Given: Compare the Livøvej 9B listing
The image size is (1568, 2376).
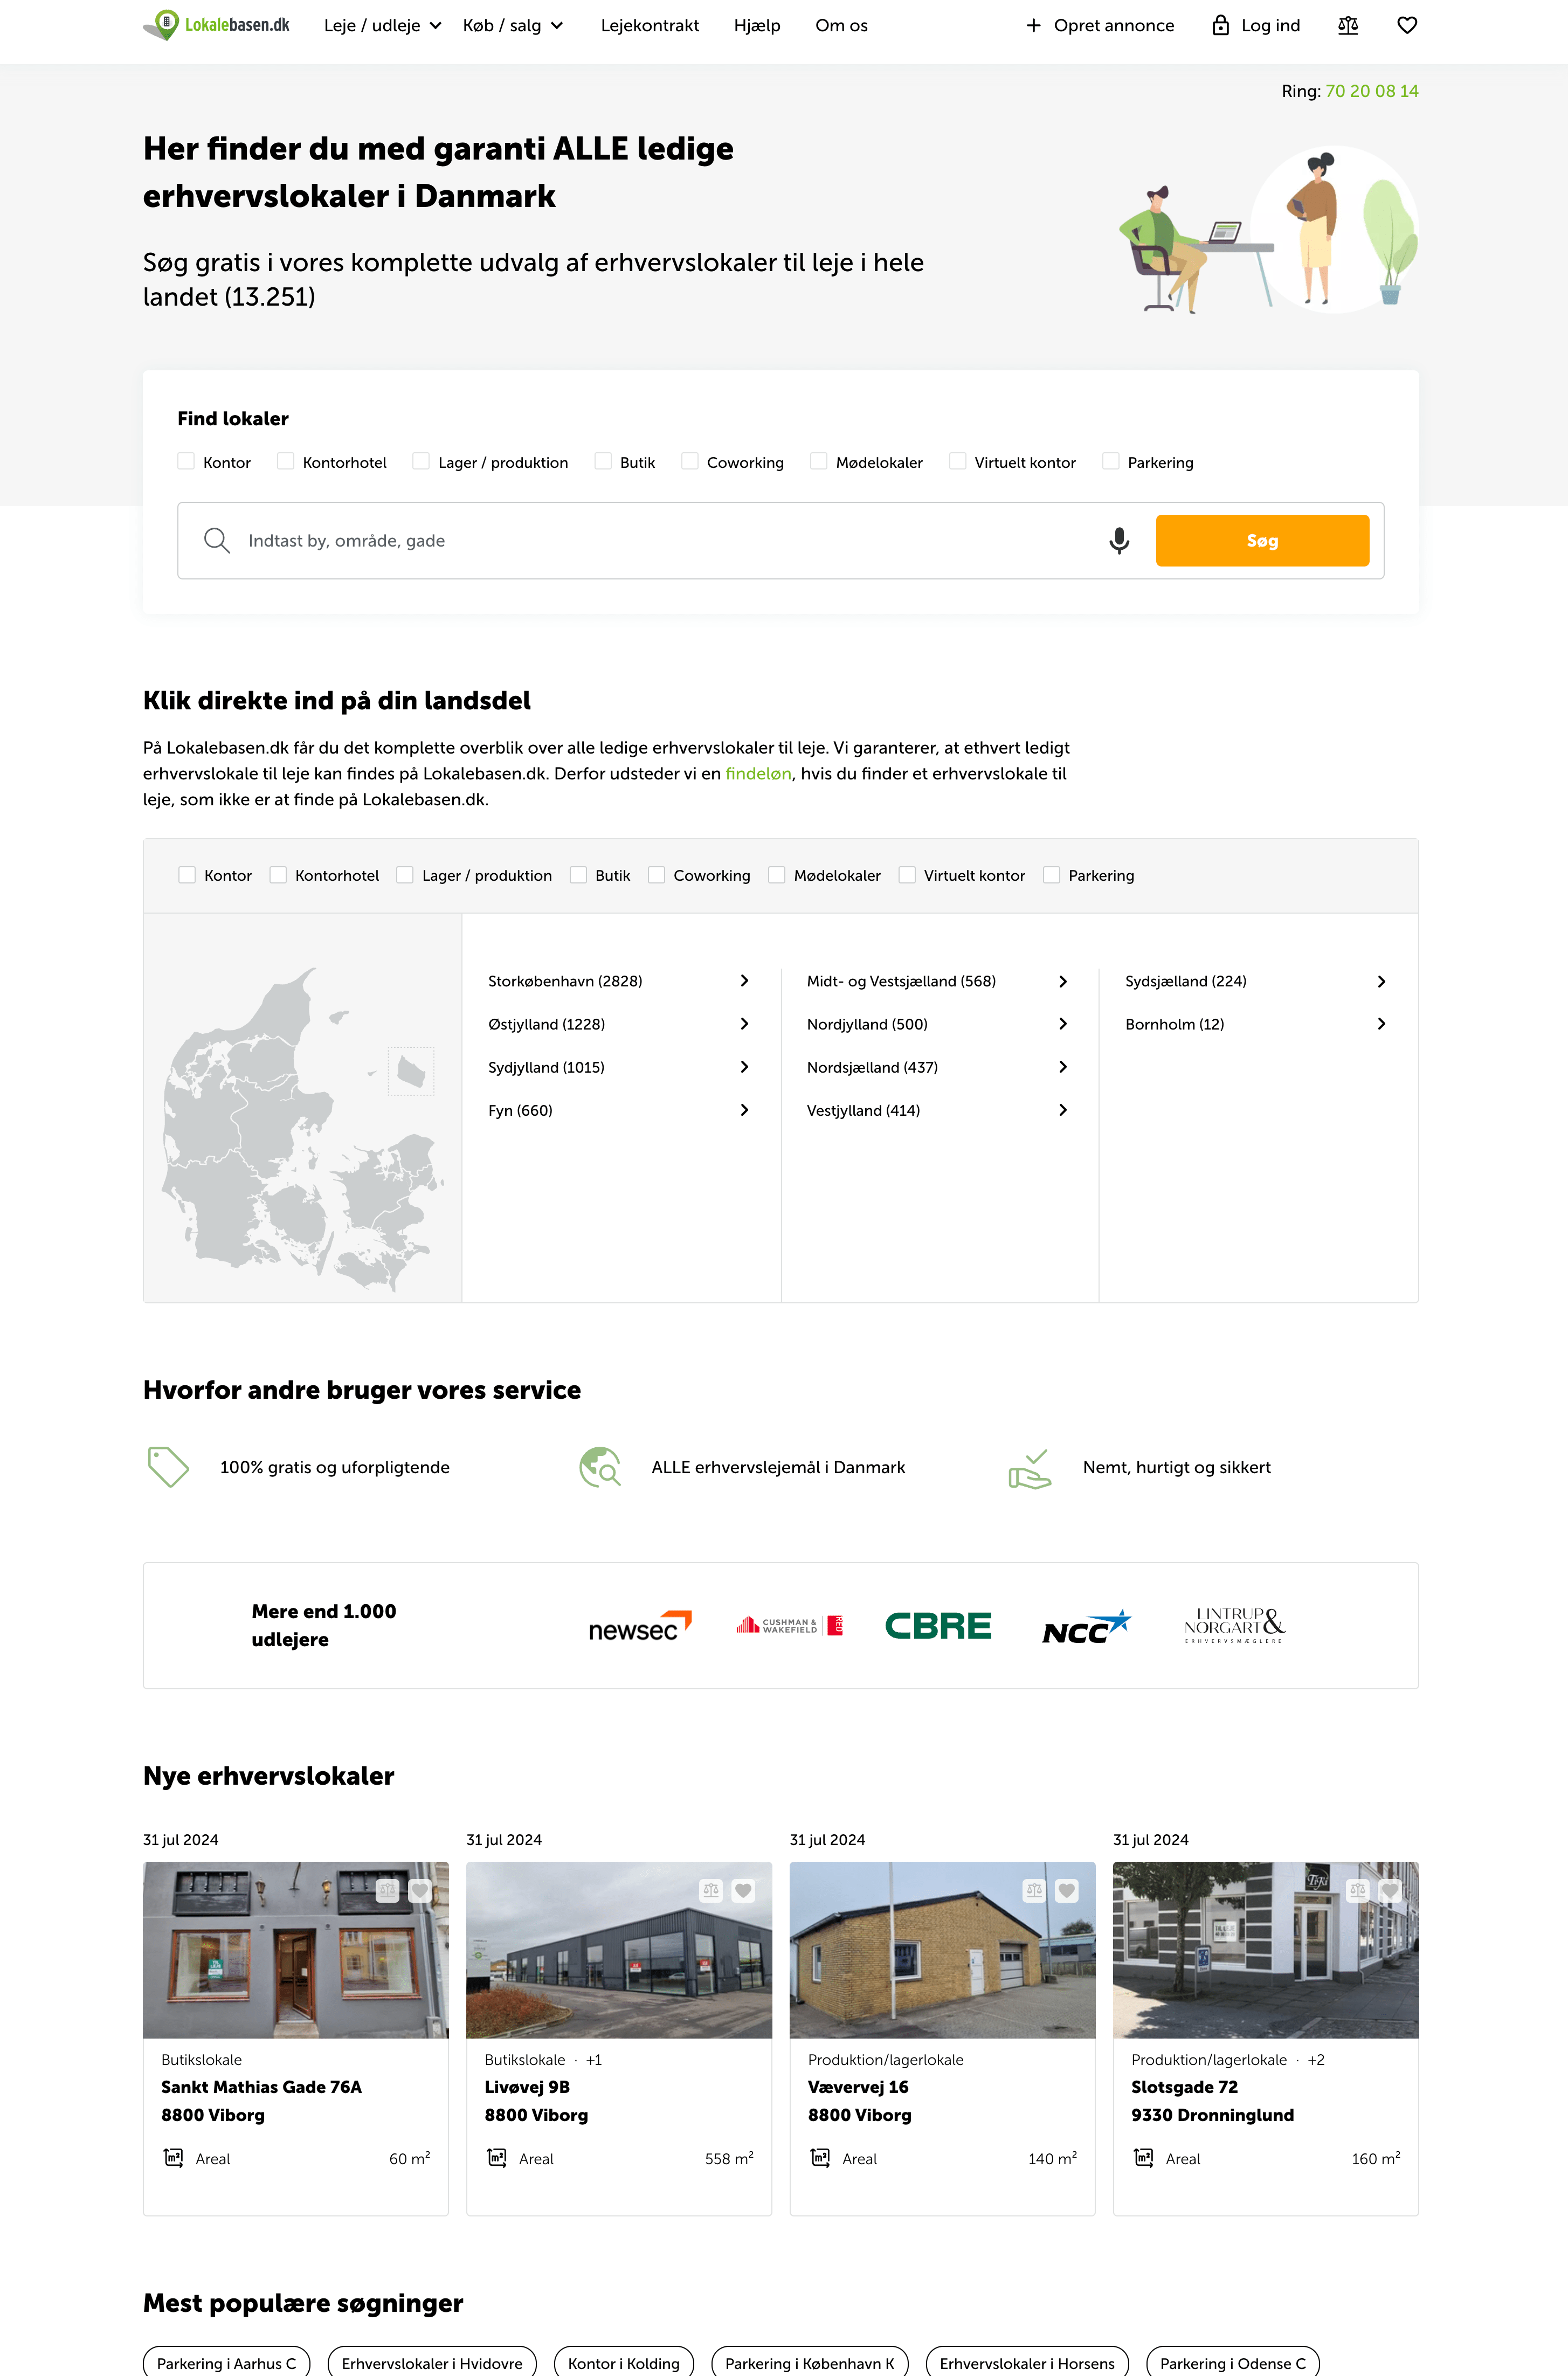Looking at the screenshot, I should click(711, 1891).
